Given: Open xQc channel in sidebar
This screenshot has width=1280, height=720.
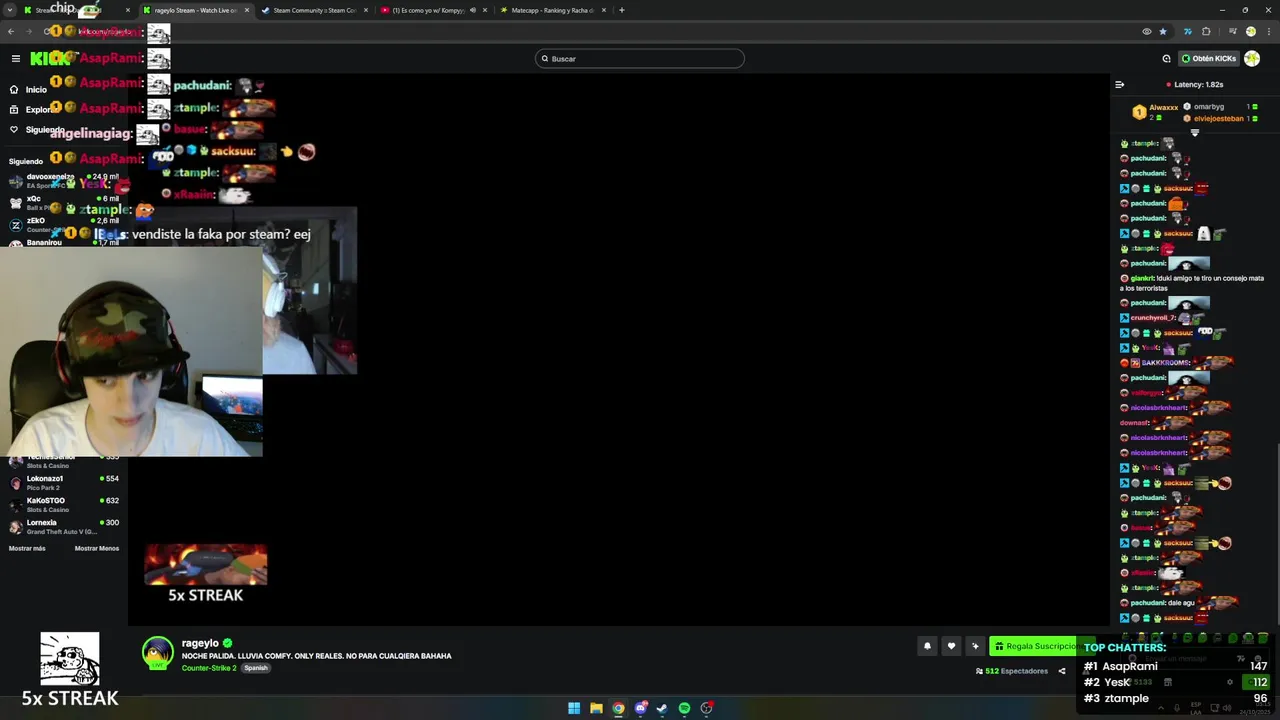Looking at the screenshot, I should coord(64,202).
